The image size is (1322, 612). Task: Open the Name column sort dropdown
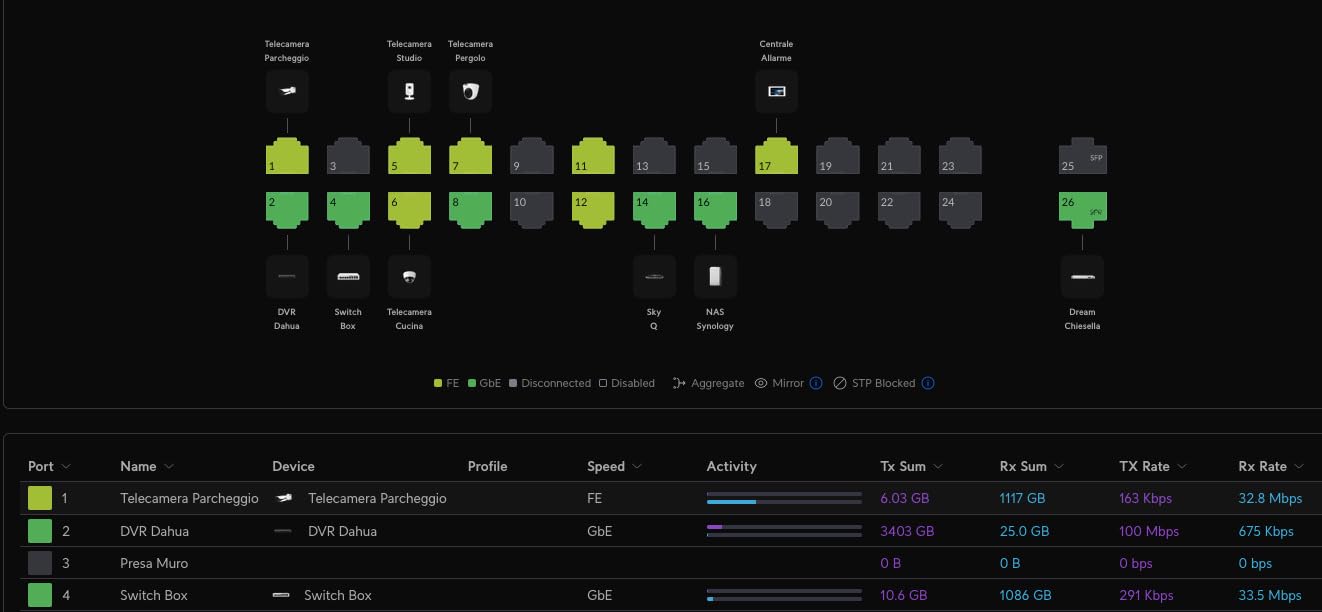[x=169, y=466]
